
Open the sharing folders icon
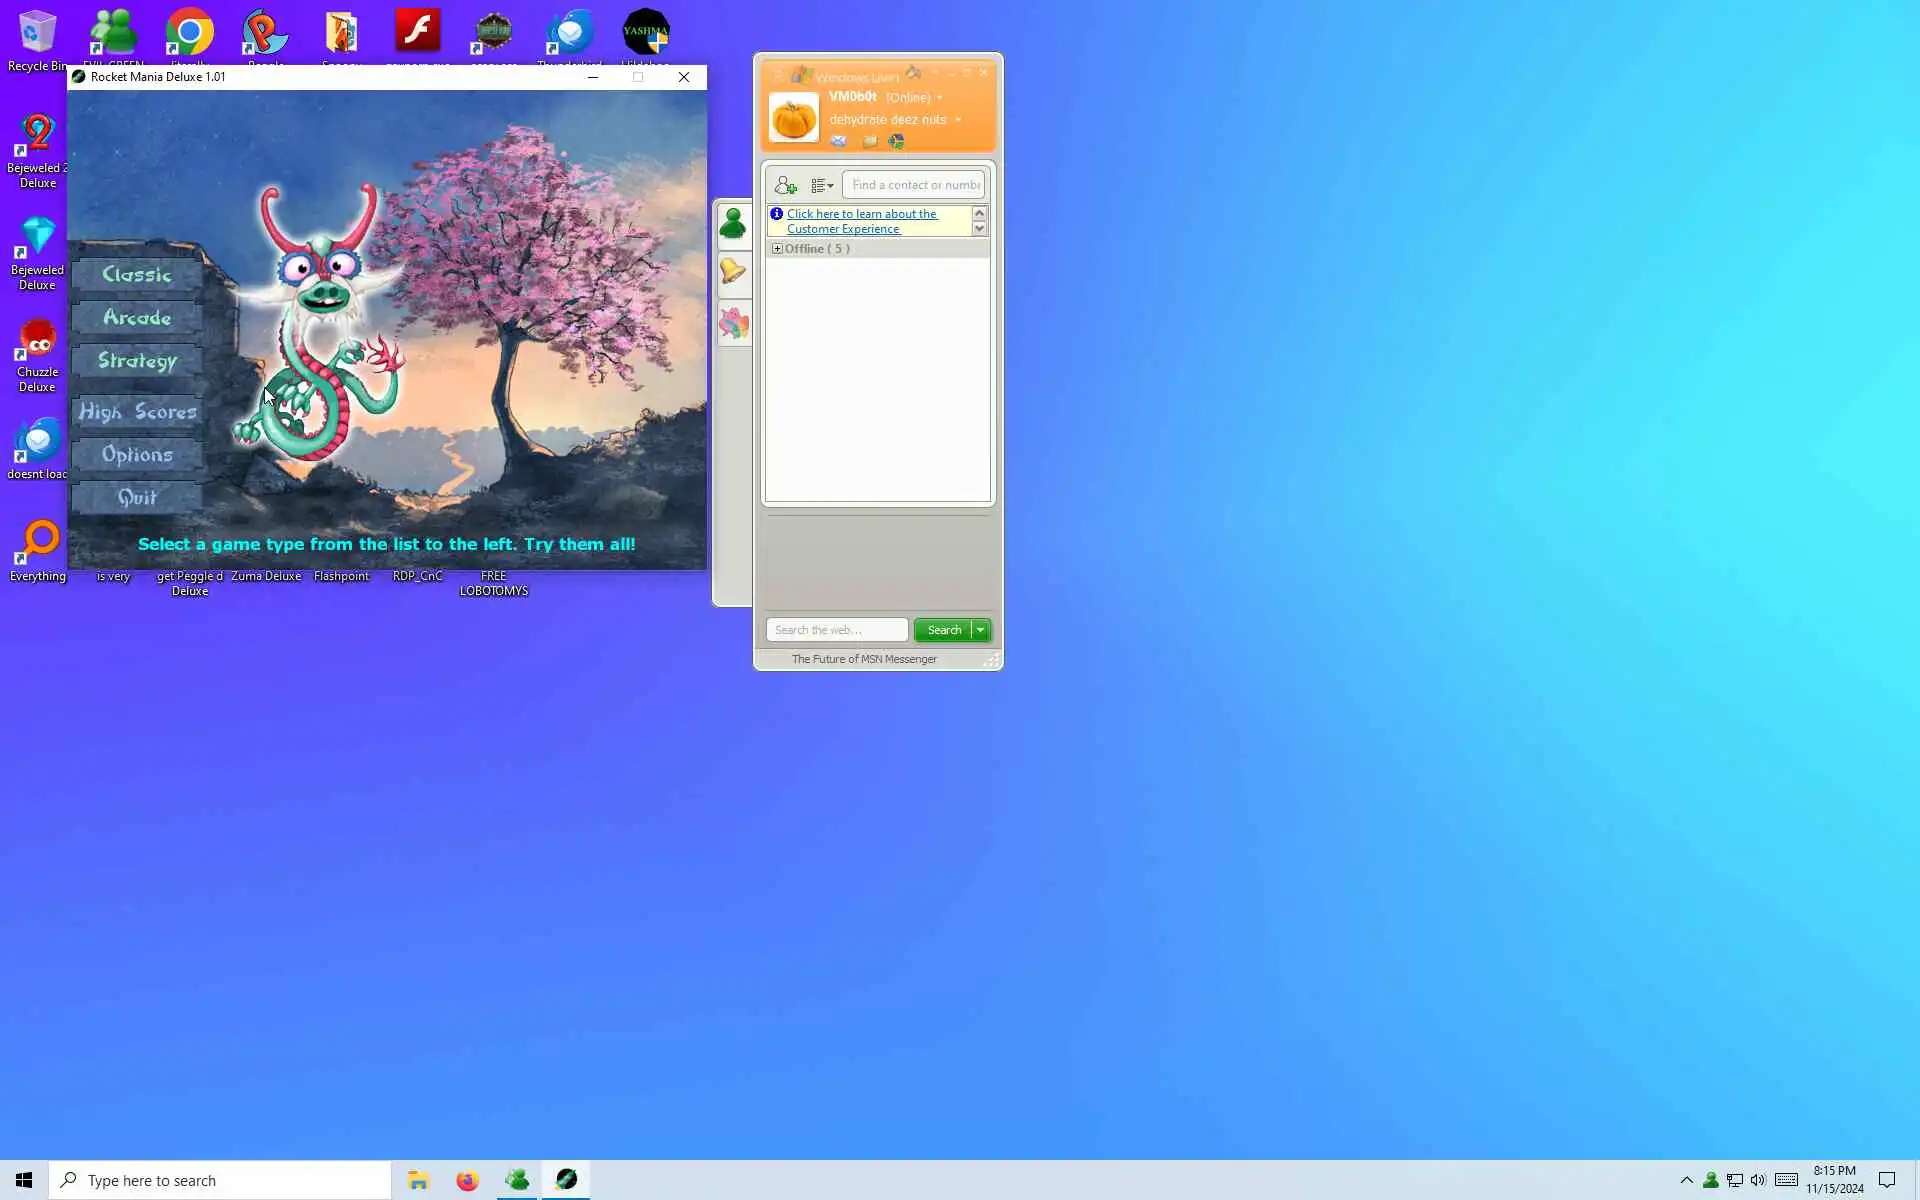click(x=870, y=141)
